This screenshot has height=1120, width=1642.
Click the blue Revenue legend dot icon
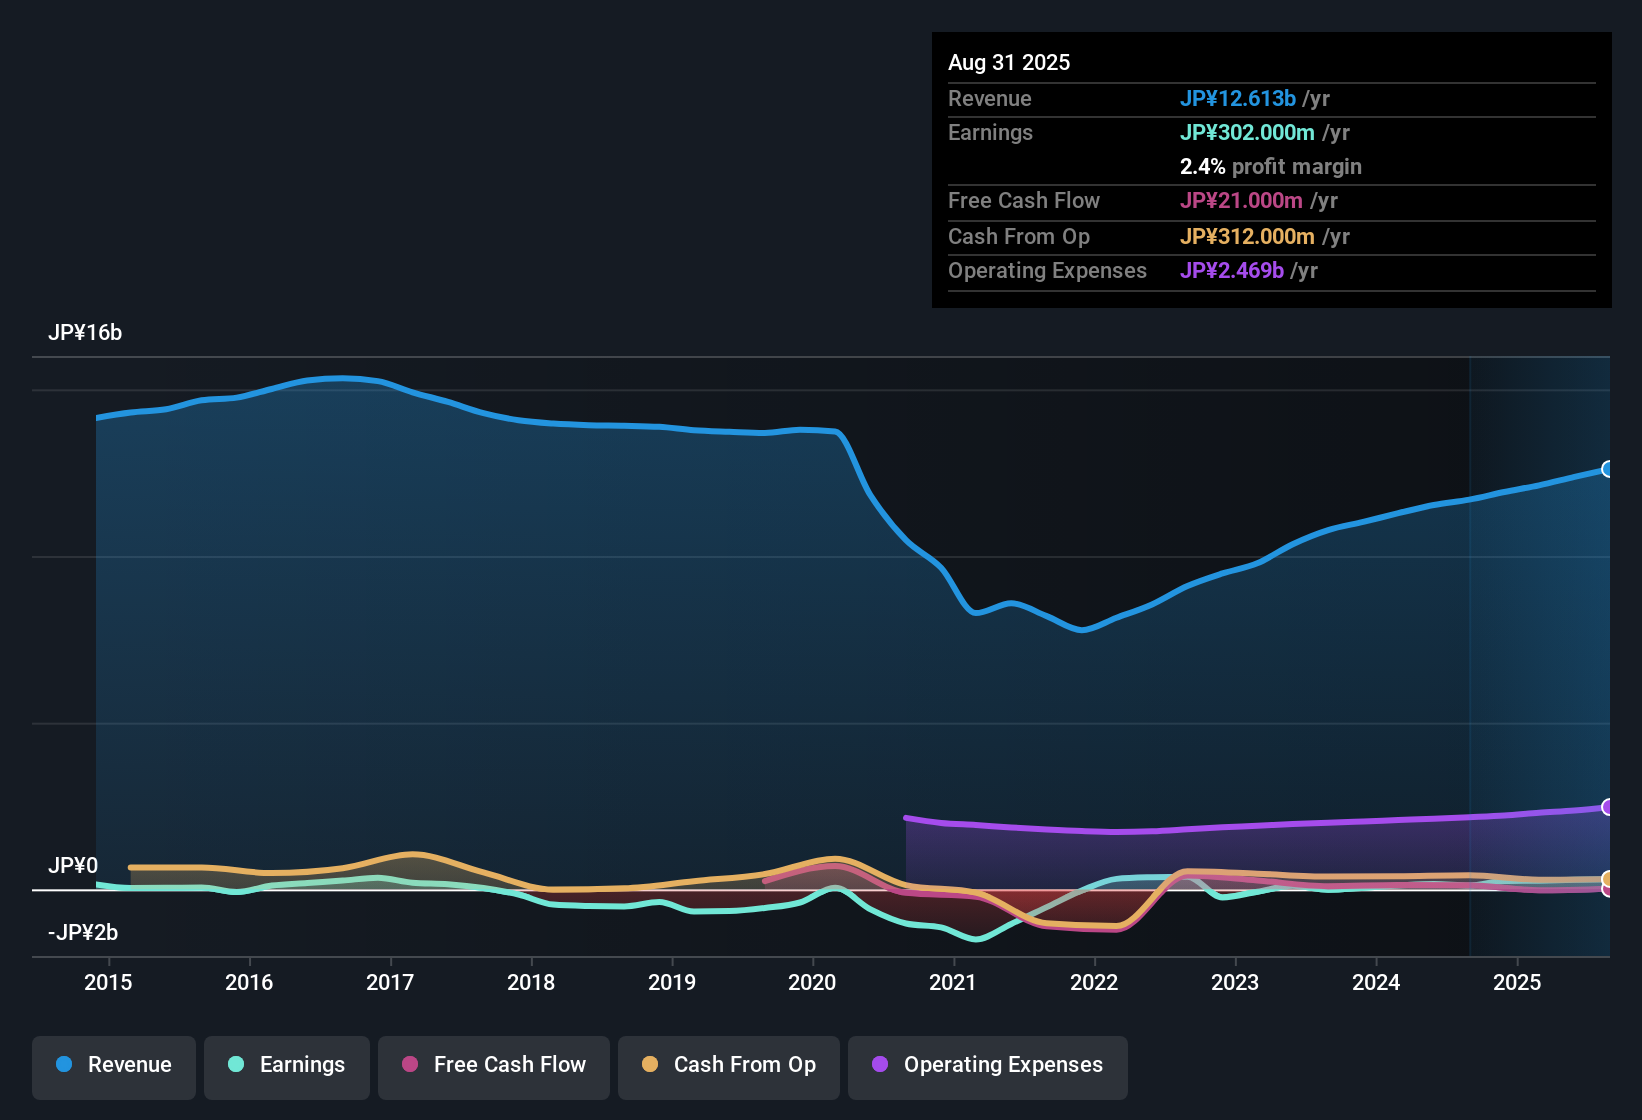click(63, 1065)
